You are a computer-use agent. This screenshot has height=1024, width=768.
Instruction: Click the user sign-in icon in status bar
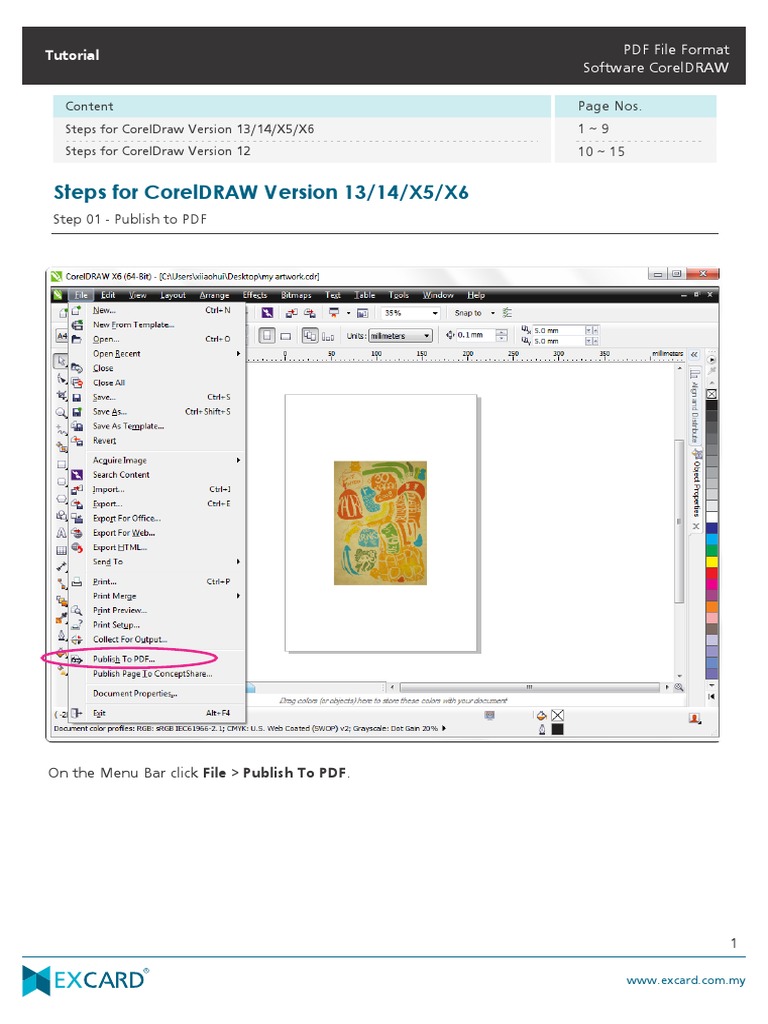pyautogui.click(x=695, y=718)
